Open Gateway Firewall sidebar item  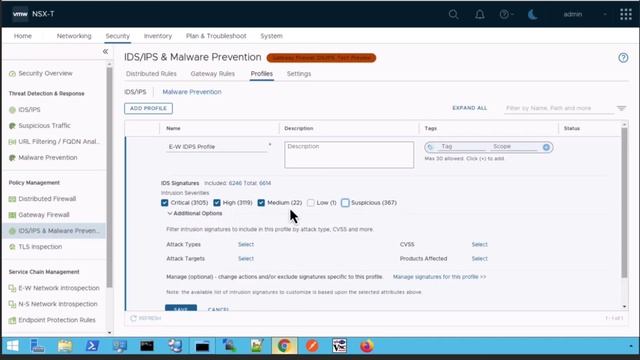click(x=44, y=215)
